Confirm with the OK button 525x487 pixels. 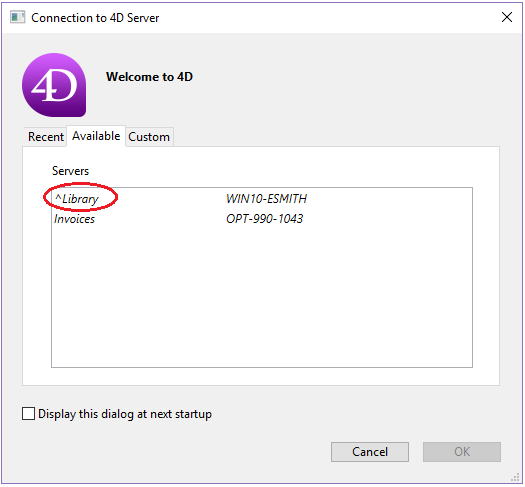tap(462, 452)
